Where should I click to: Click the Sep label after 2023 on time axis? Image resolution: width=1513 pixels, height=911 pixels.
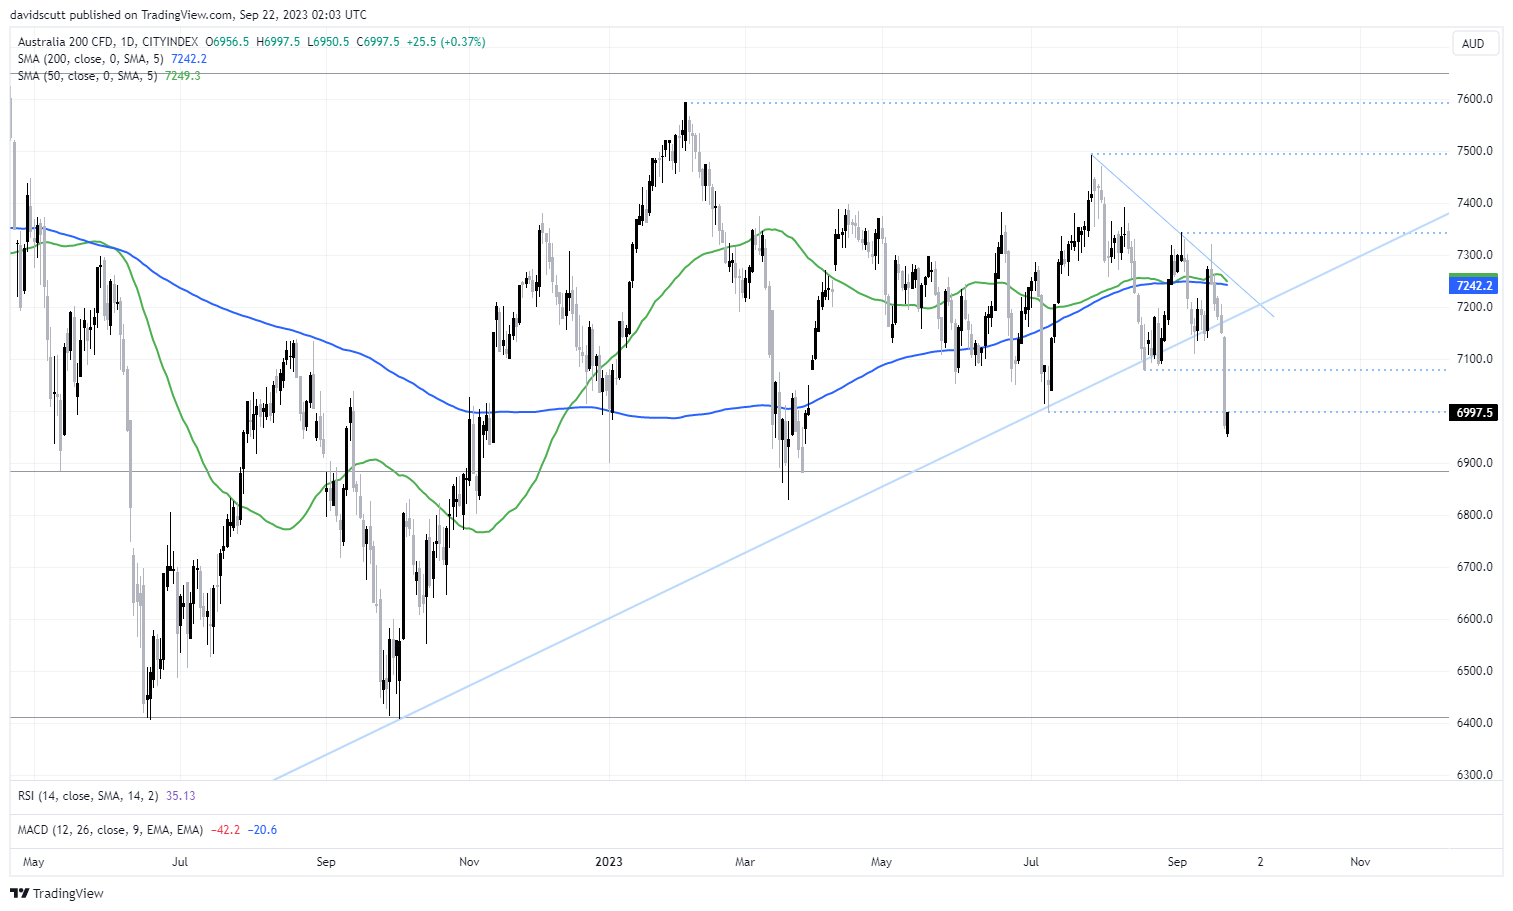tap(1177, 862)
